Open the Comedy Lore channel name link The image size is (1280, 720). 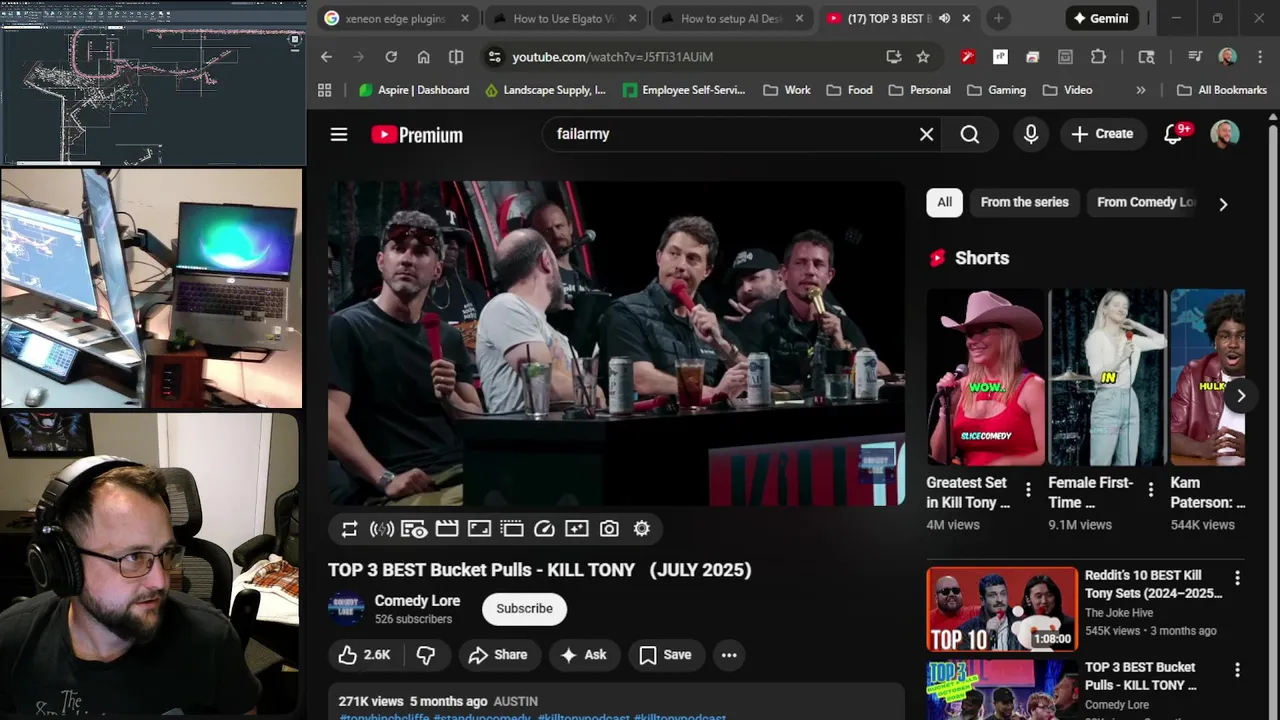pyautogui.click(x=417, y=601)
